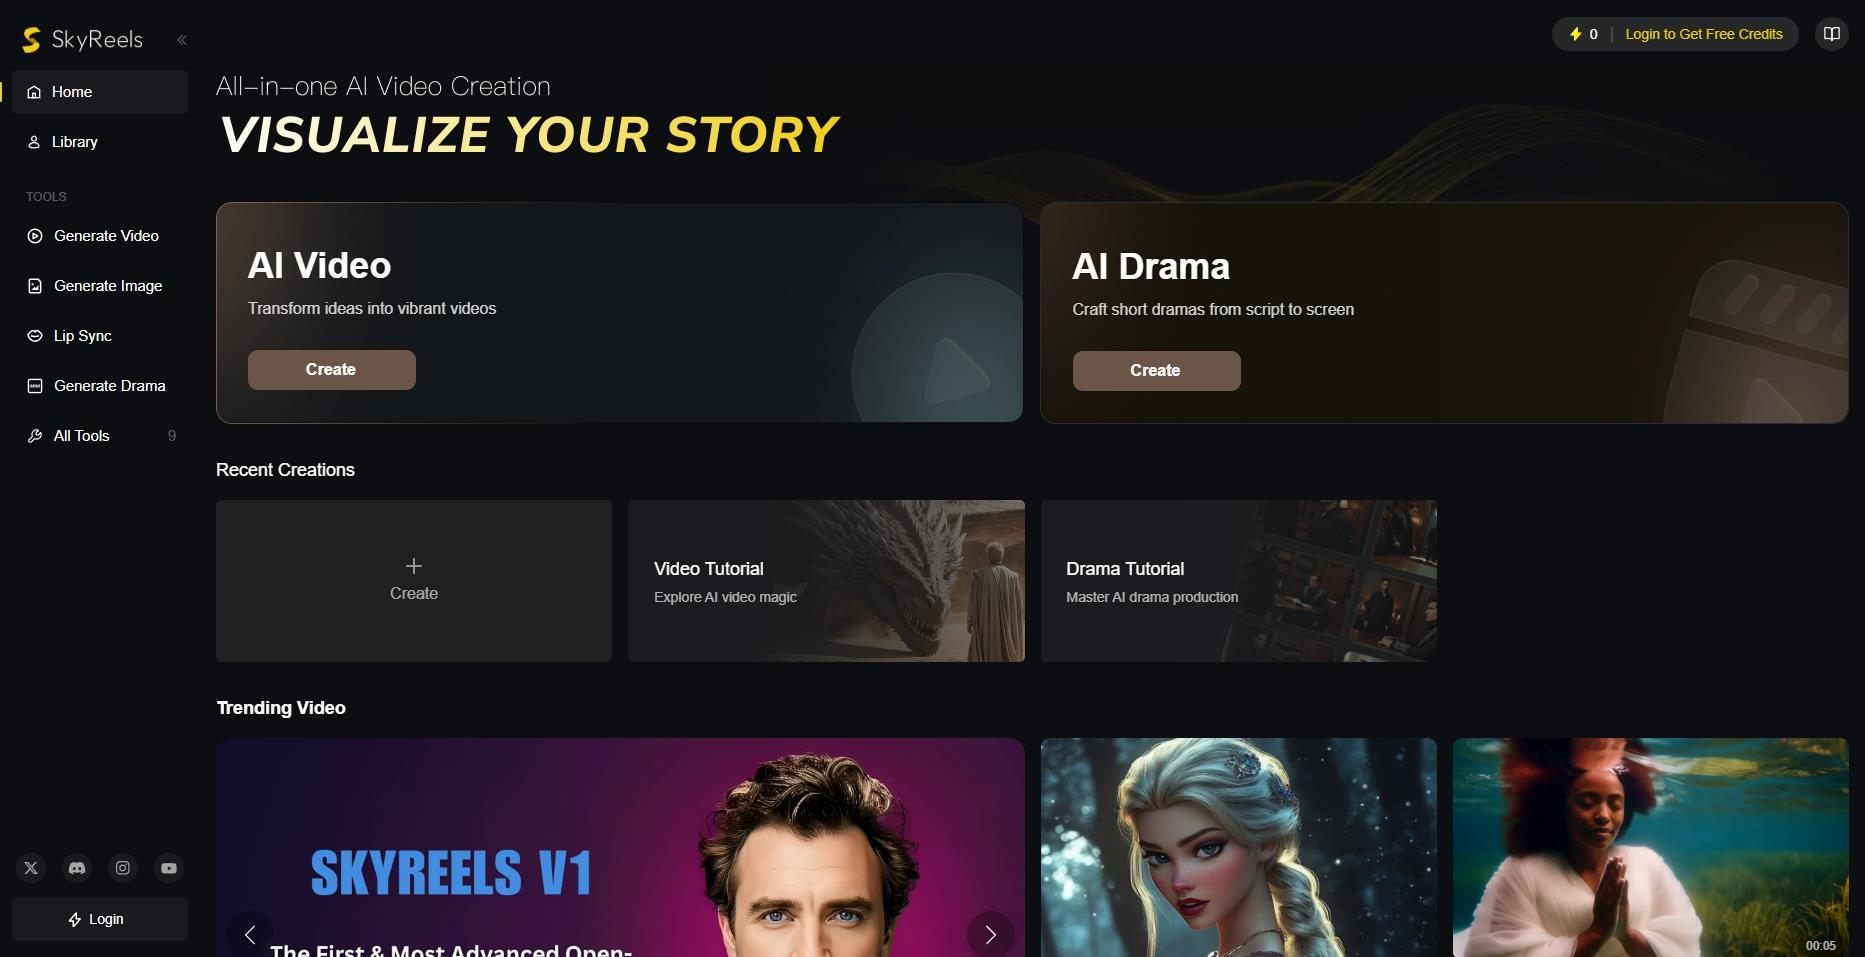Image resolution: width=1865 pixels, height=957 pixels.
Task: Go to previous trending slide arrow
Action: pyautogui.click(x=250, y=934)
